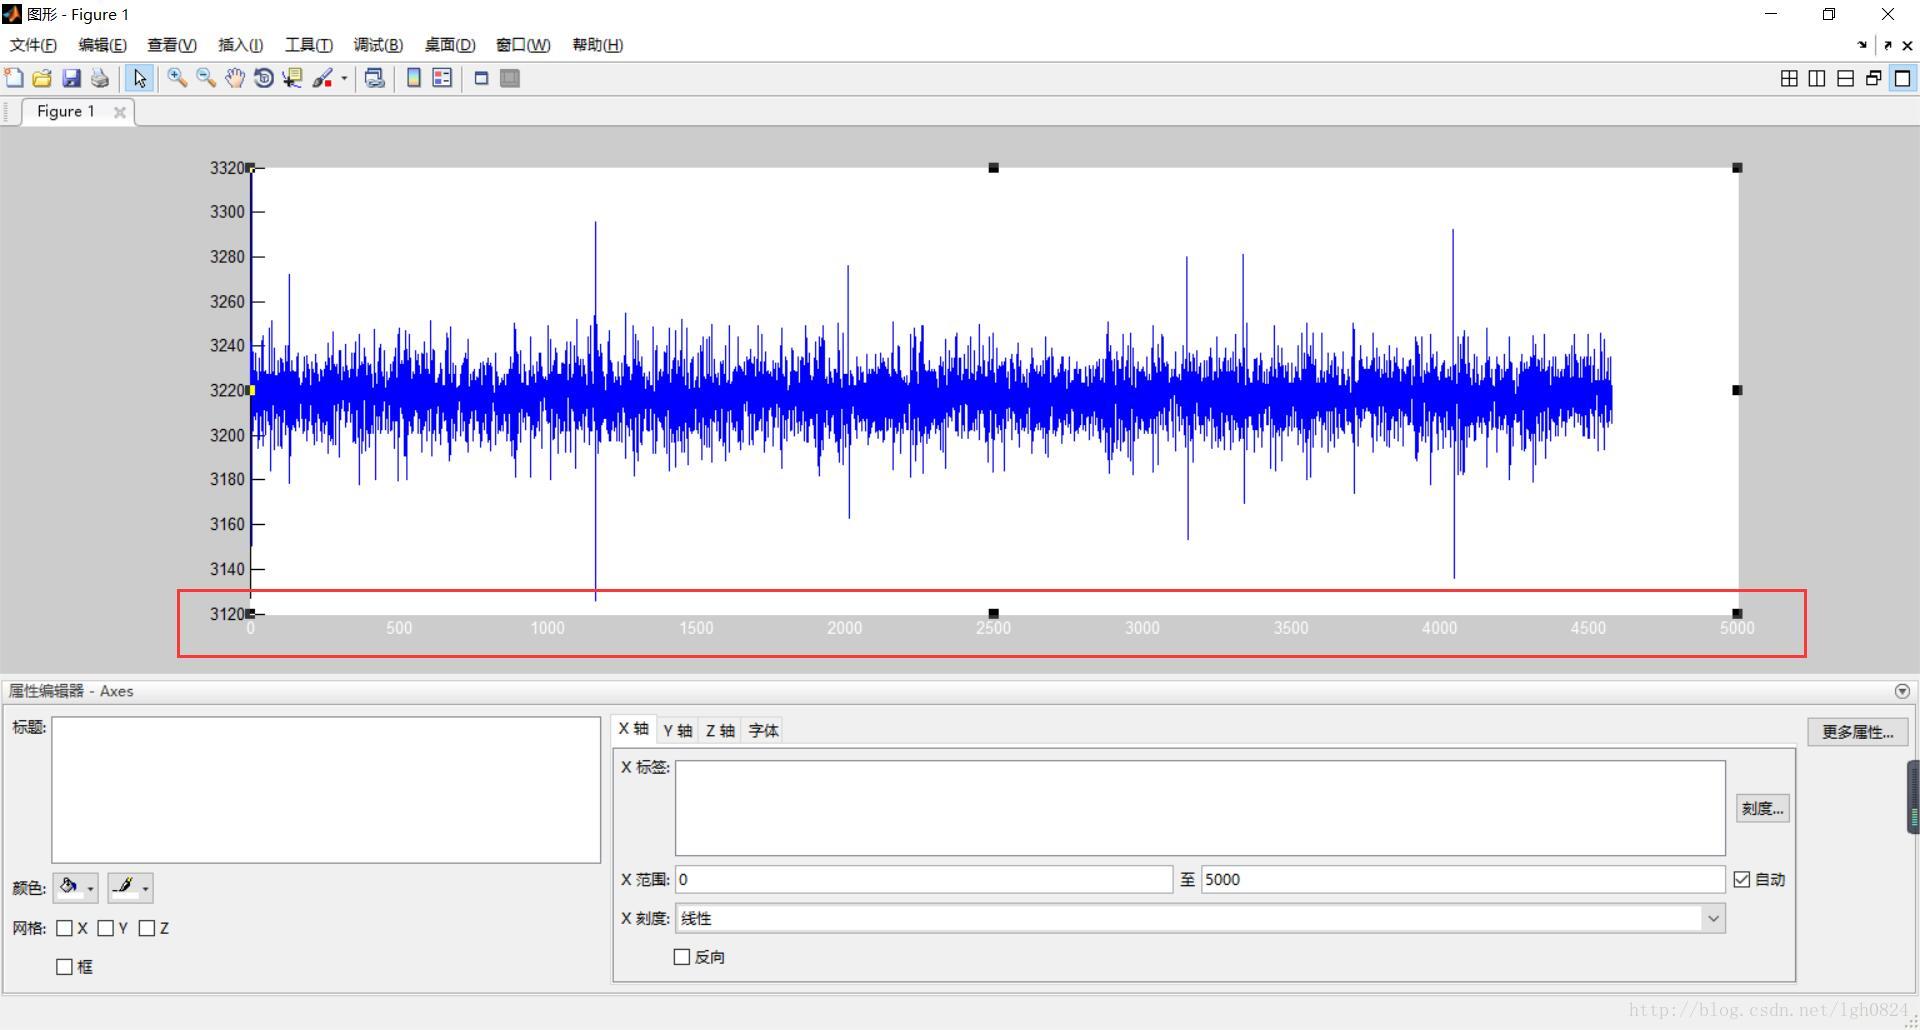Switch to the Z 轴 tab
This screenshot has height=1030, width=1920.
(720, 731)
